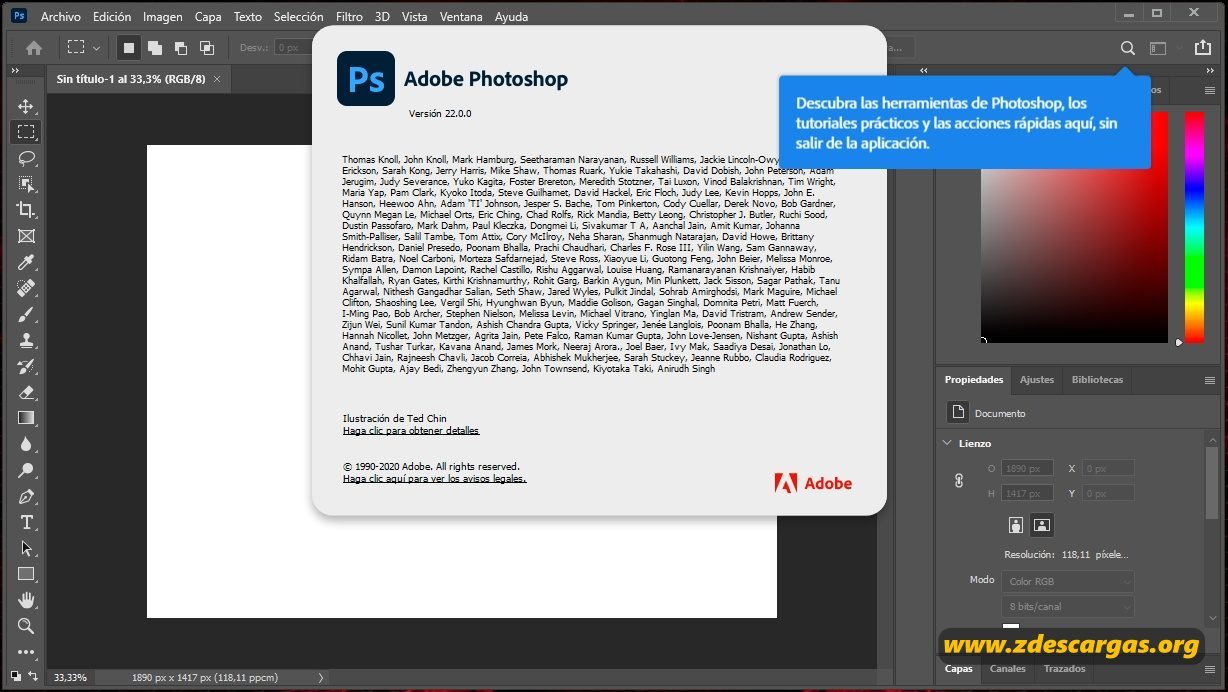The width and height of the screenshot is (1228, 692).
Task: Open the Imagen menu
Action: coord(163,17)
